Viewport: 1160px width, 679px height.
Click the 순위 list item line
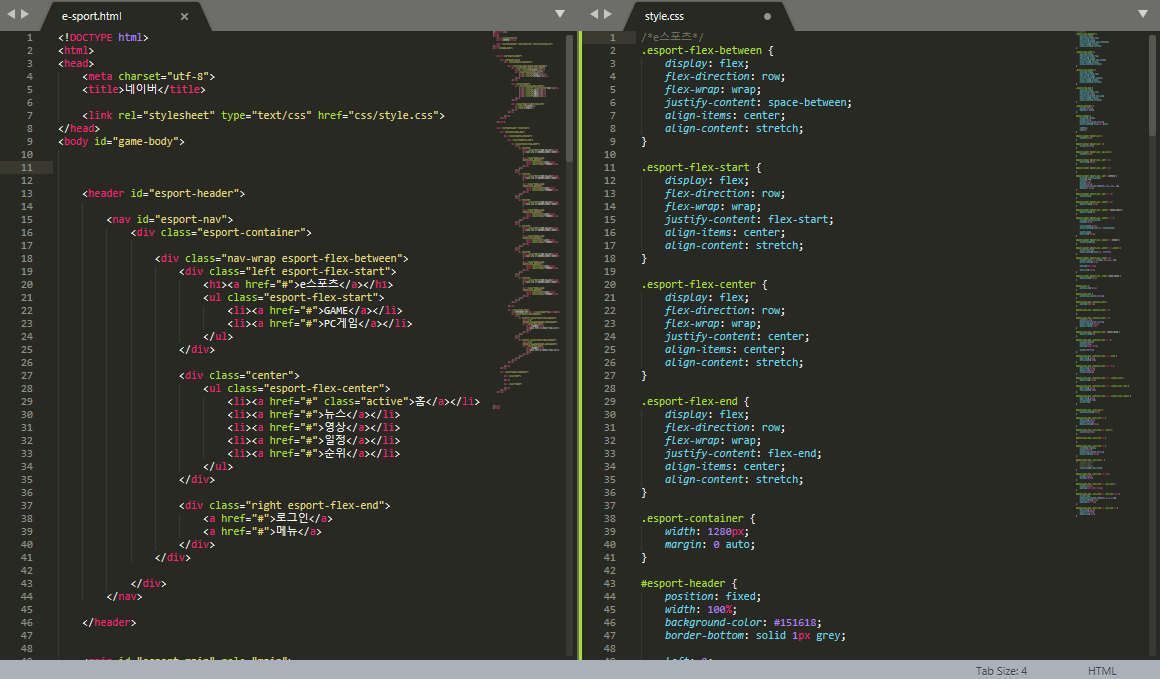(x=314, y=453)
